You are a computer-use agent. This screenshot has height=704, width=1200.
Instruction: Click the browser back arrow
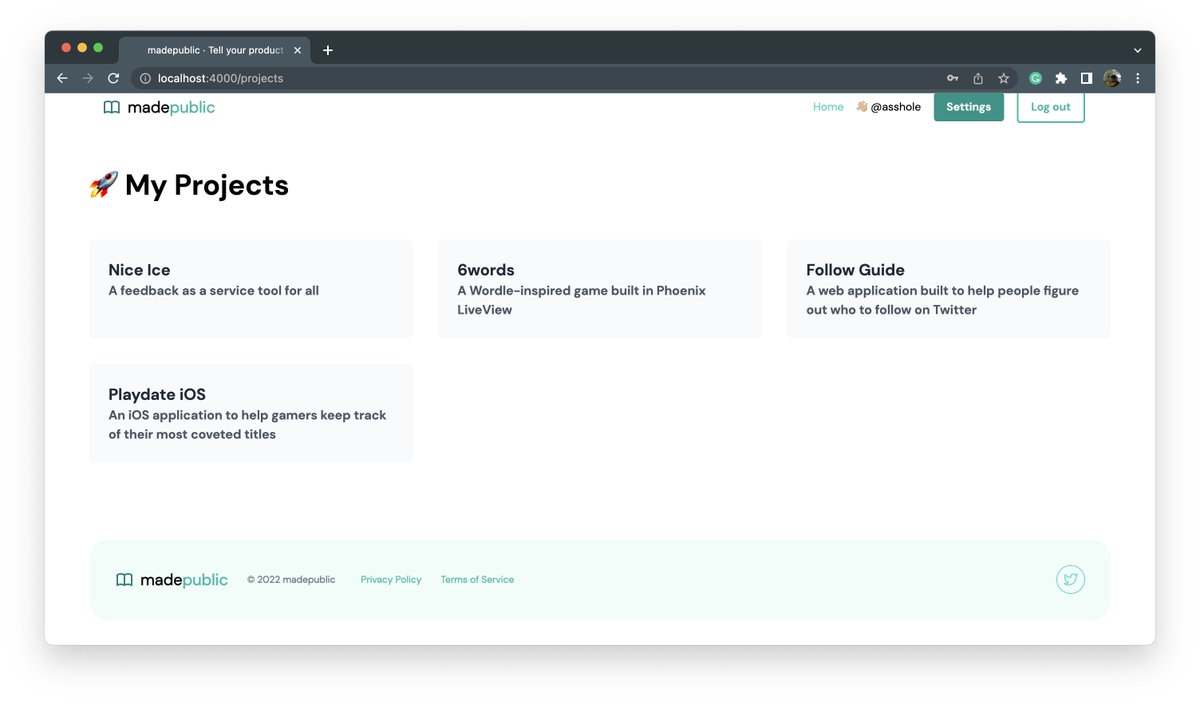[62, 78]
